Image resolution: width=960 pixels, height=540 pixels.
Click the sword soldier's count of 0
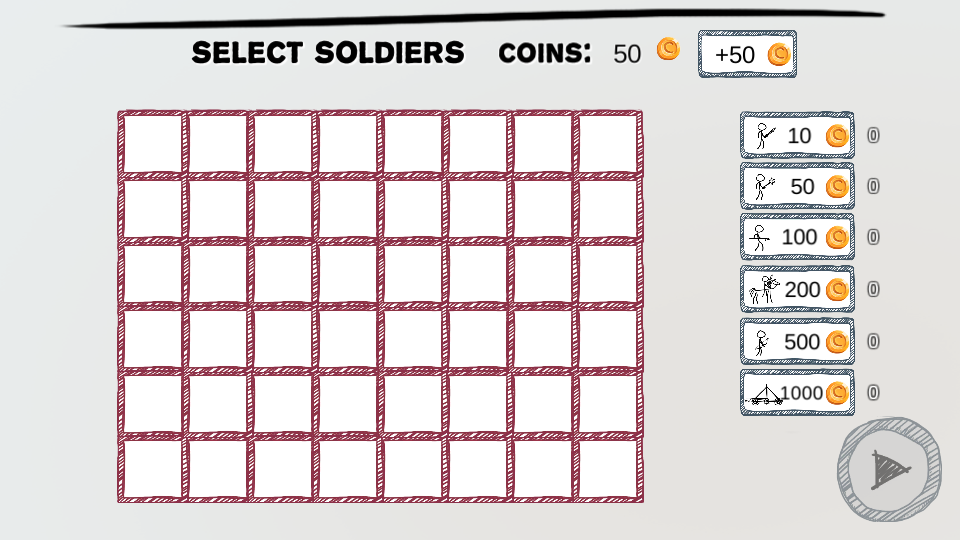[x=873, y=135]
